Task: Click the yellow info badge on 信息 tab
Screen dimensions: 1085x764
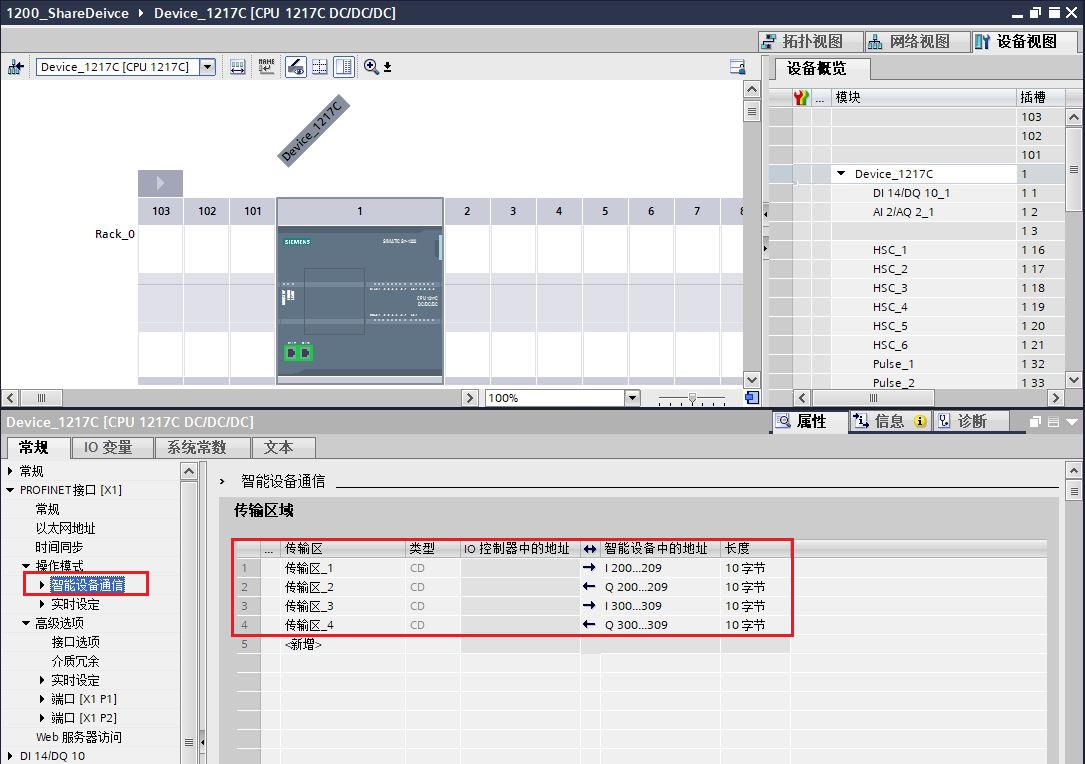Action: click(x=920, y=421)
